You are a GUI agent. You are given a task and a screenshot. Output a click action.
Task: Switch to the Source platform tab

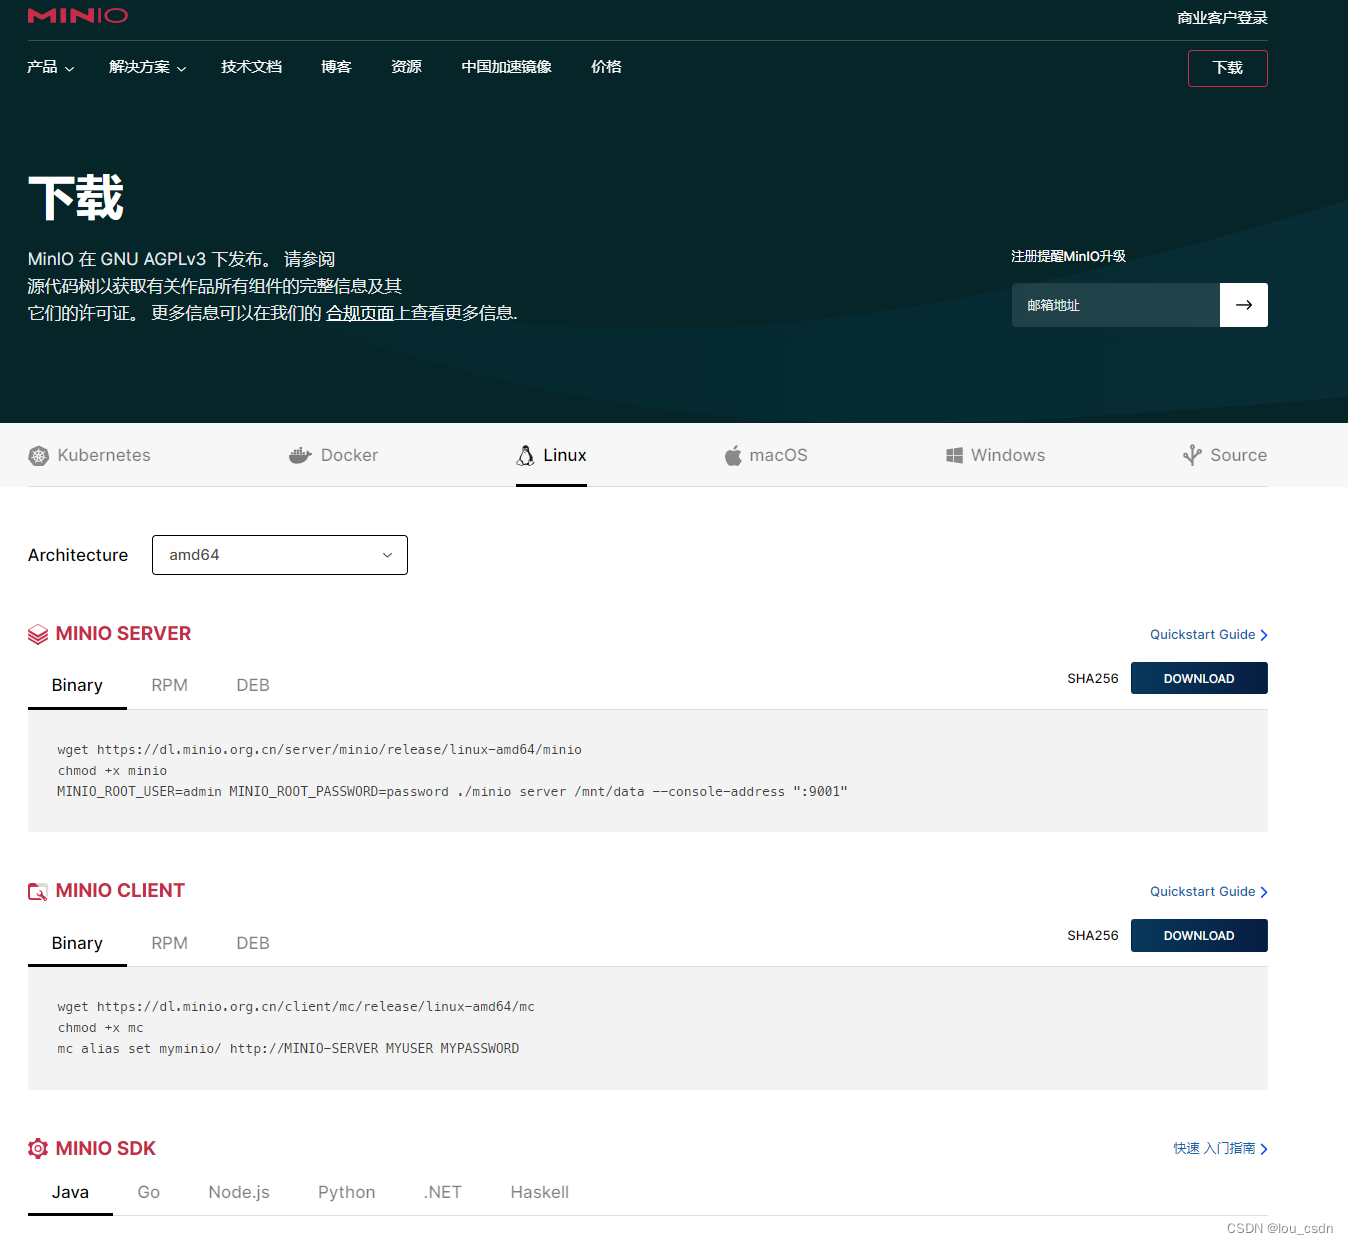tap(1225, 455)
